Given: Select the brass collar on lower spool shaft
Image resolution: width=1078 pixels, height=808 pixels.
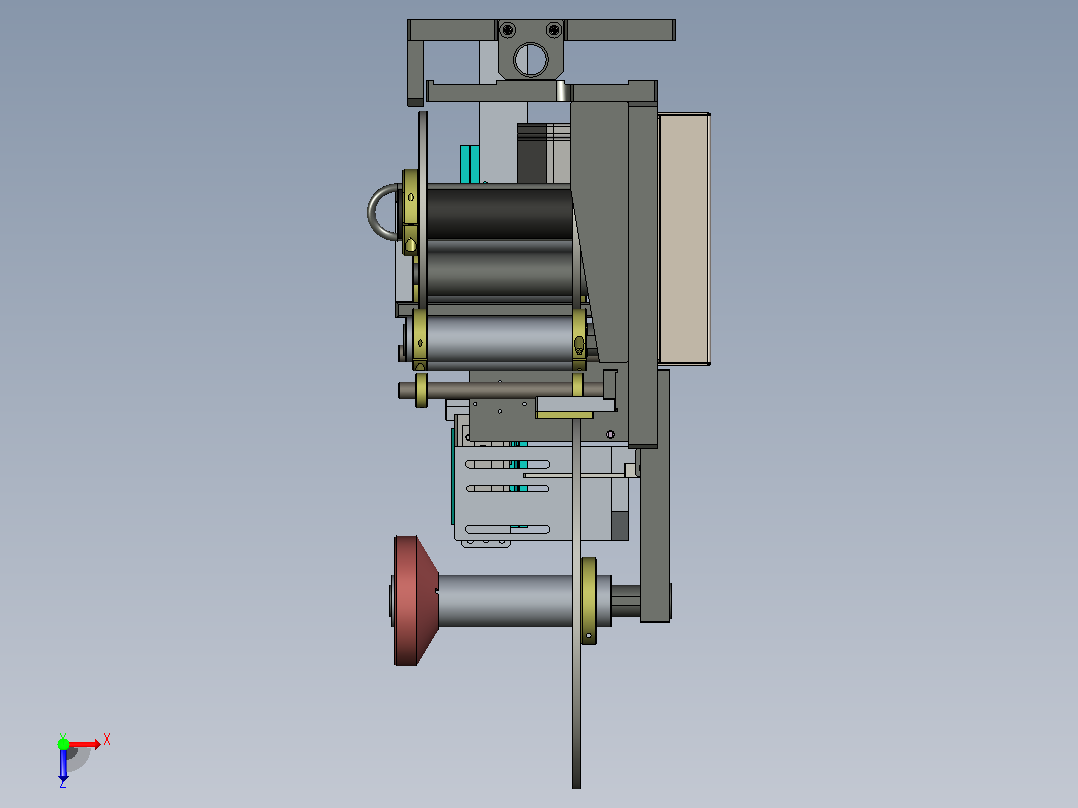Looking at the screenshot, I should (588, 600).
